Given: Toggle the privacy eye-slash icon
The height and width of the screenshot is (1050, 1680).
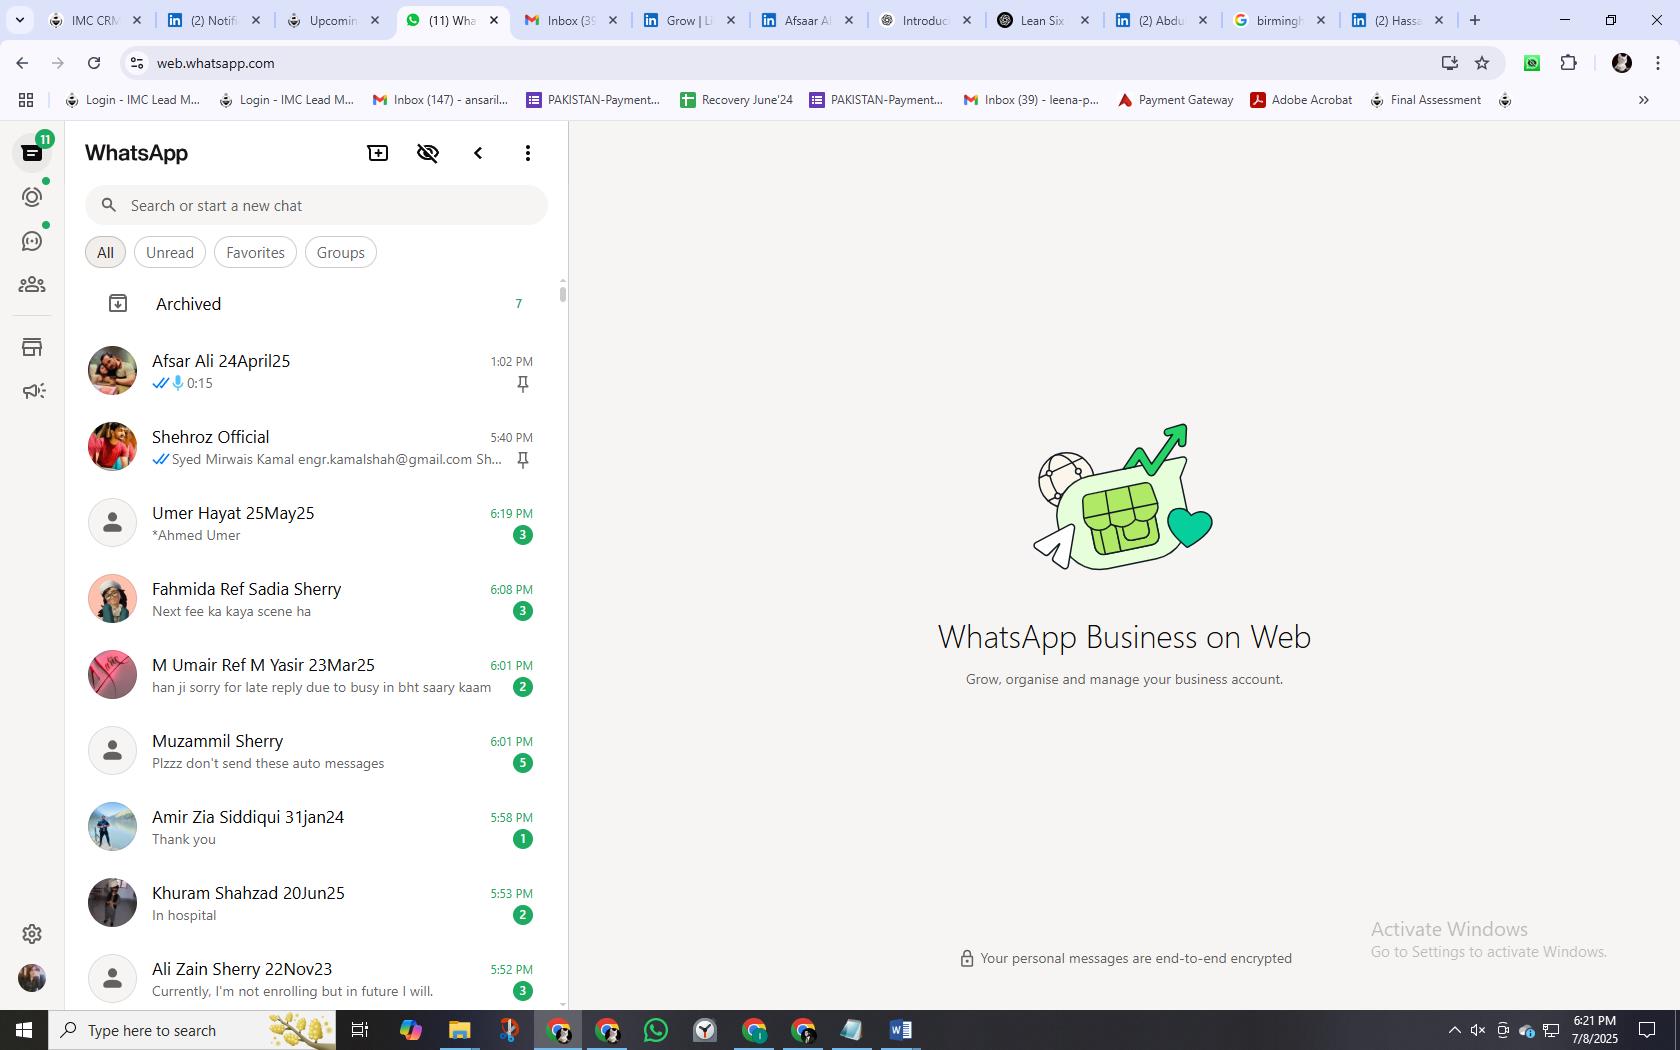Looking at the screenshot, I should (x=428, y=153).
